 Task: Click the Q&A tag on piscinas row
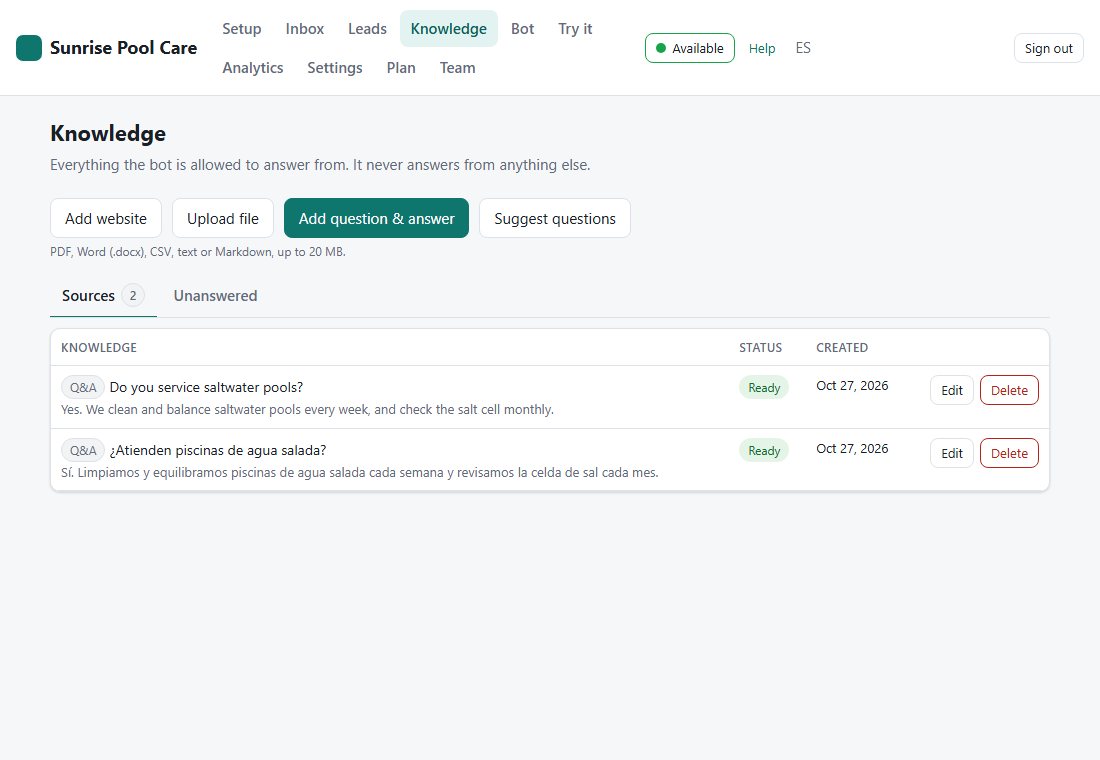coord(83,451)
